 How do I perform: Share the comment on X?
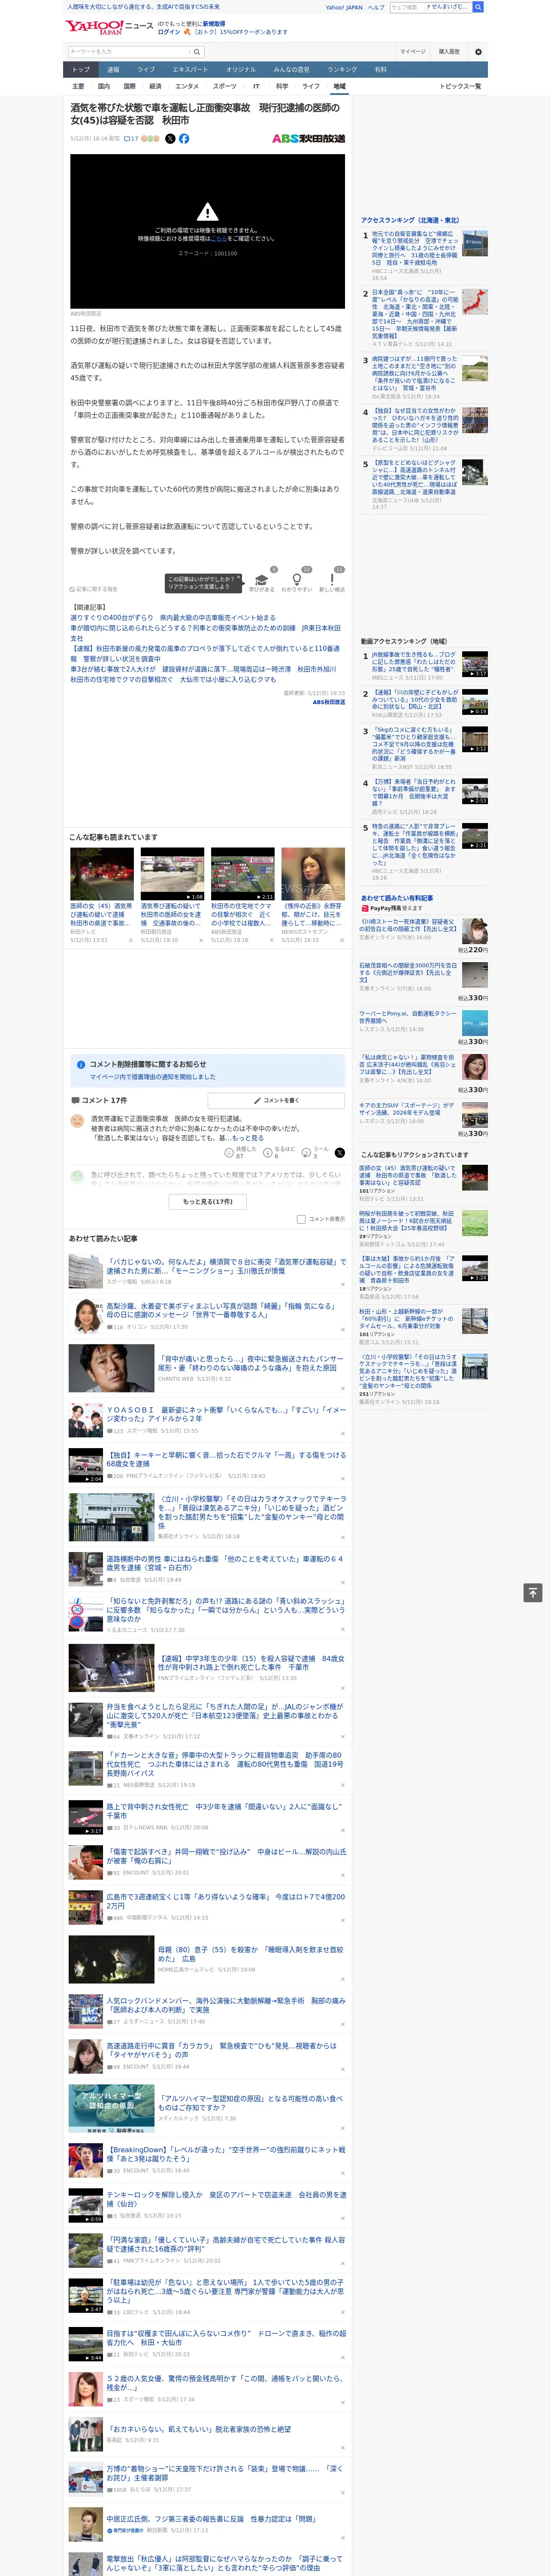pos(340,1153)
